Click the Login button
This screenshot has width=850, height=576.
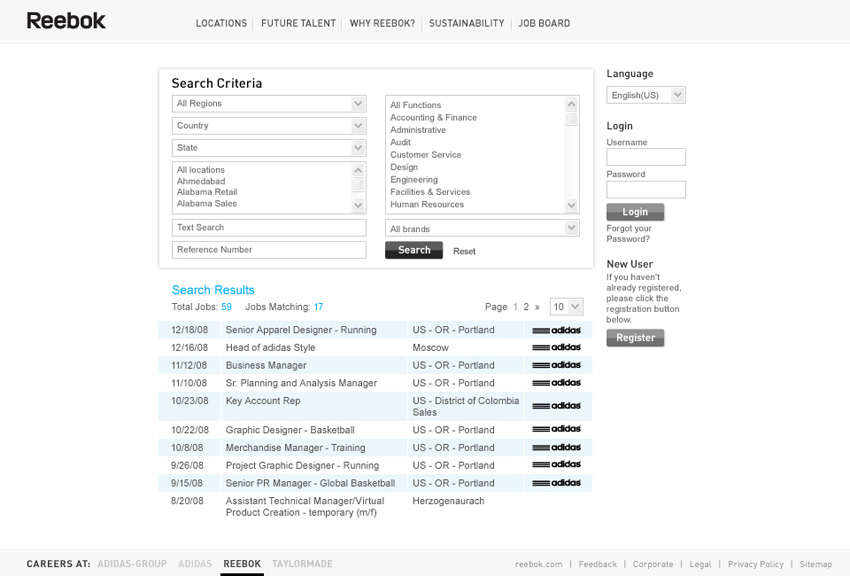click(635, 212)
